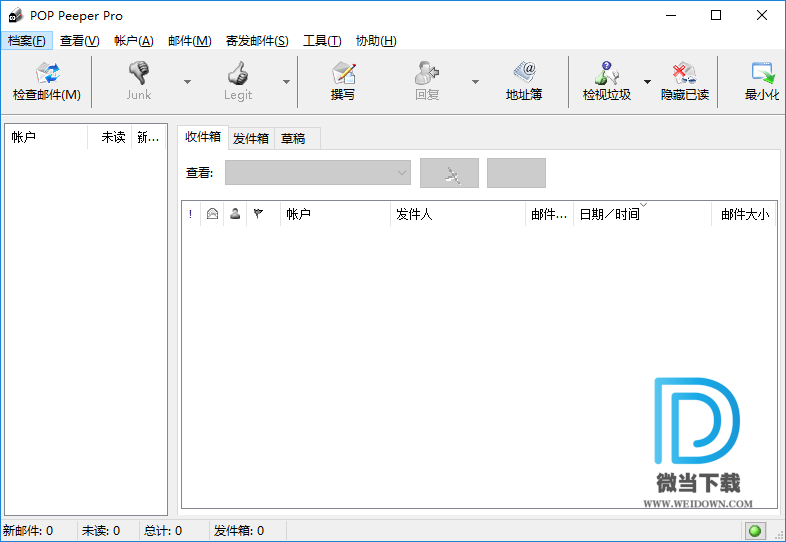
Task: Open the 工具(T) menu
Action: pos(322,41)
